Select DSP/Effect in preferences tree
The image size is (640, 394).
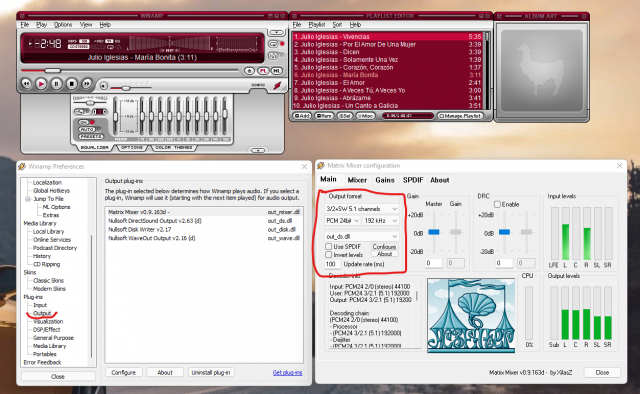pyautogui.click(x=47, y=329)
